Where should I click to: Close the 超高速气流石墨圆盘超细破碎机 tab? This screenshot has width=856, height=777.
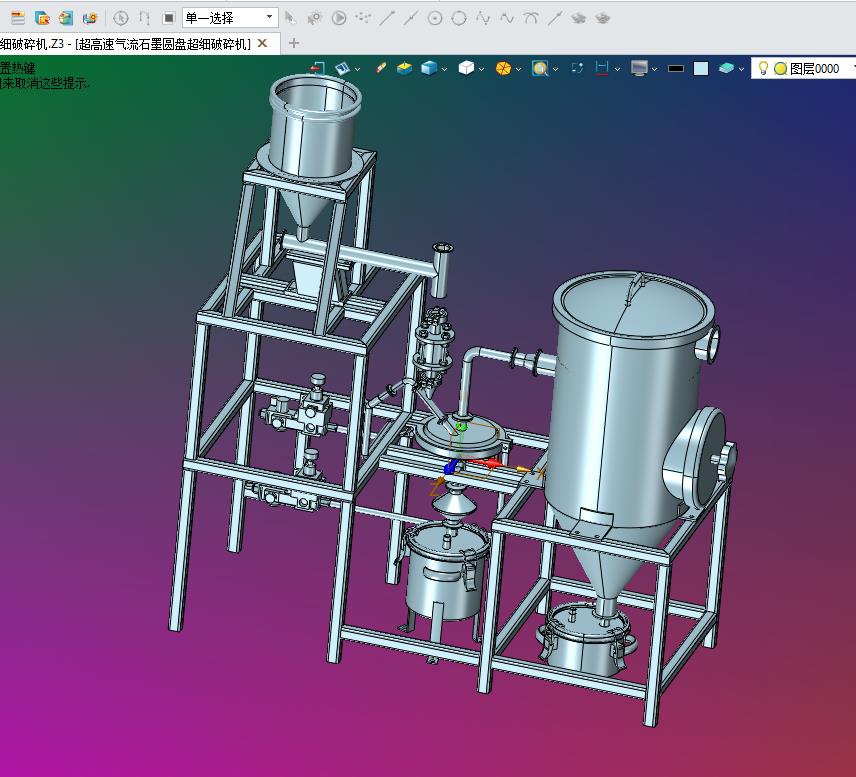tap(262, 43)
